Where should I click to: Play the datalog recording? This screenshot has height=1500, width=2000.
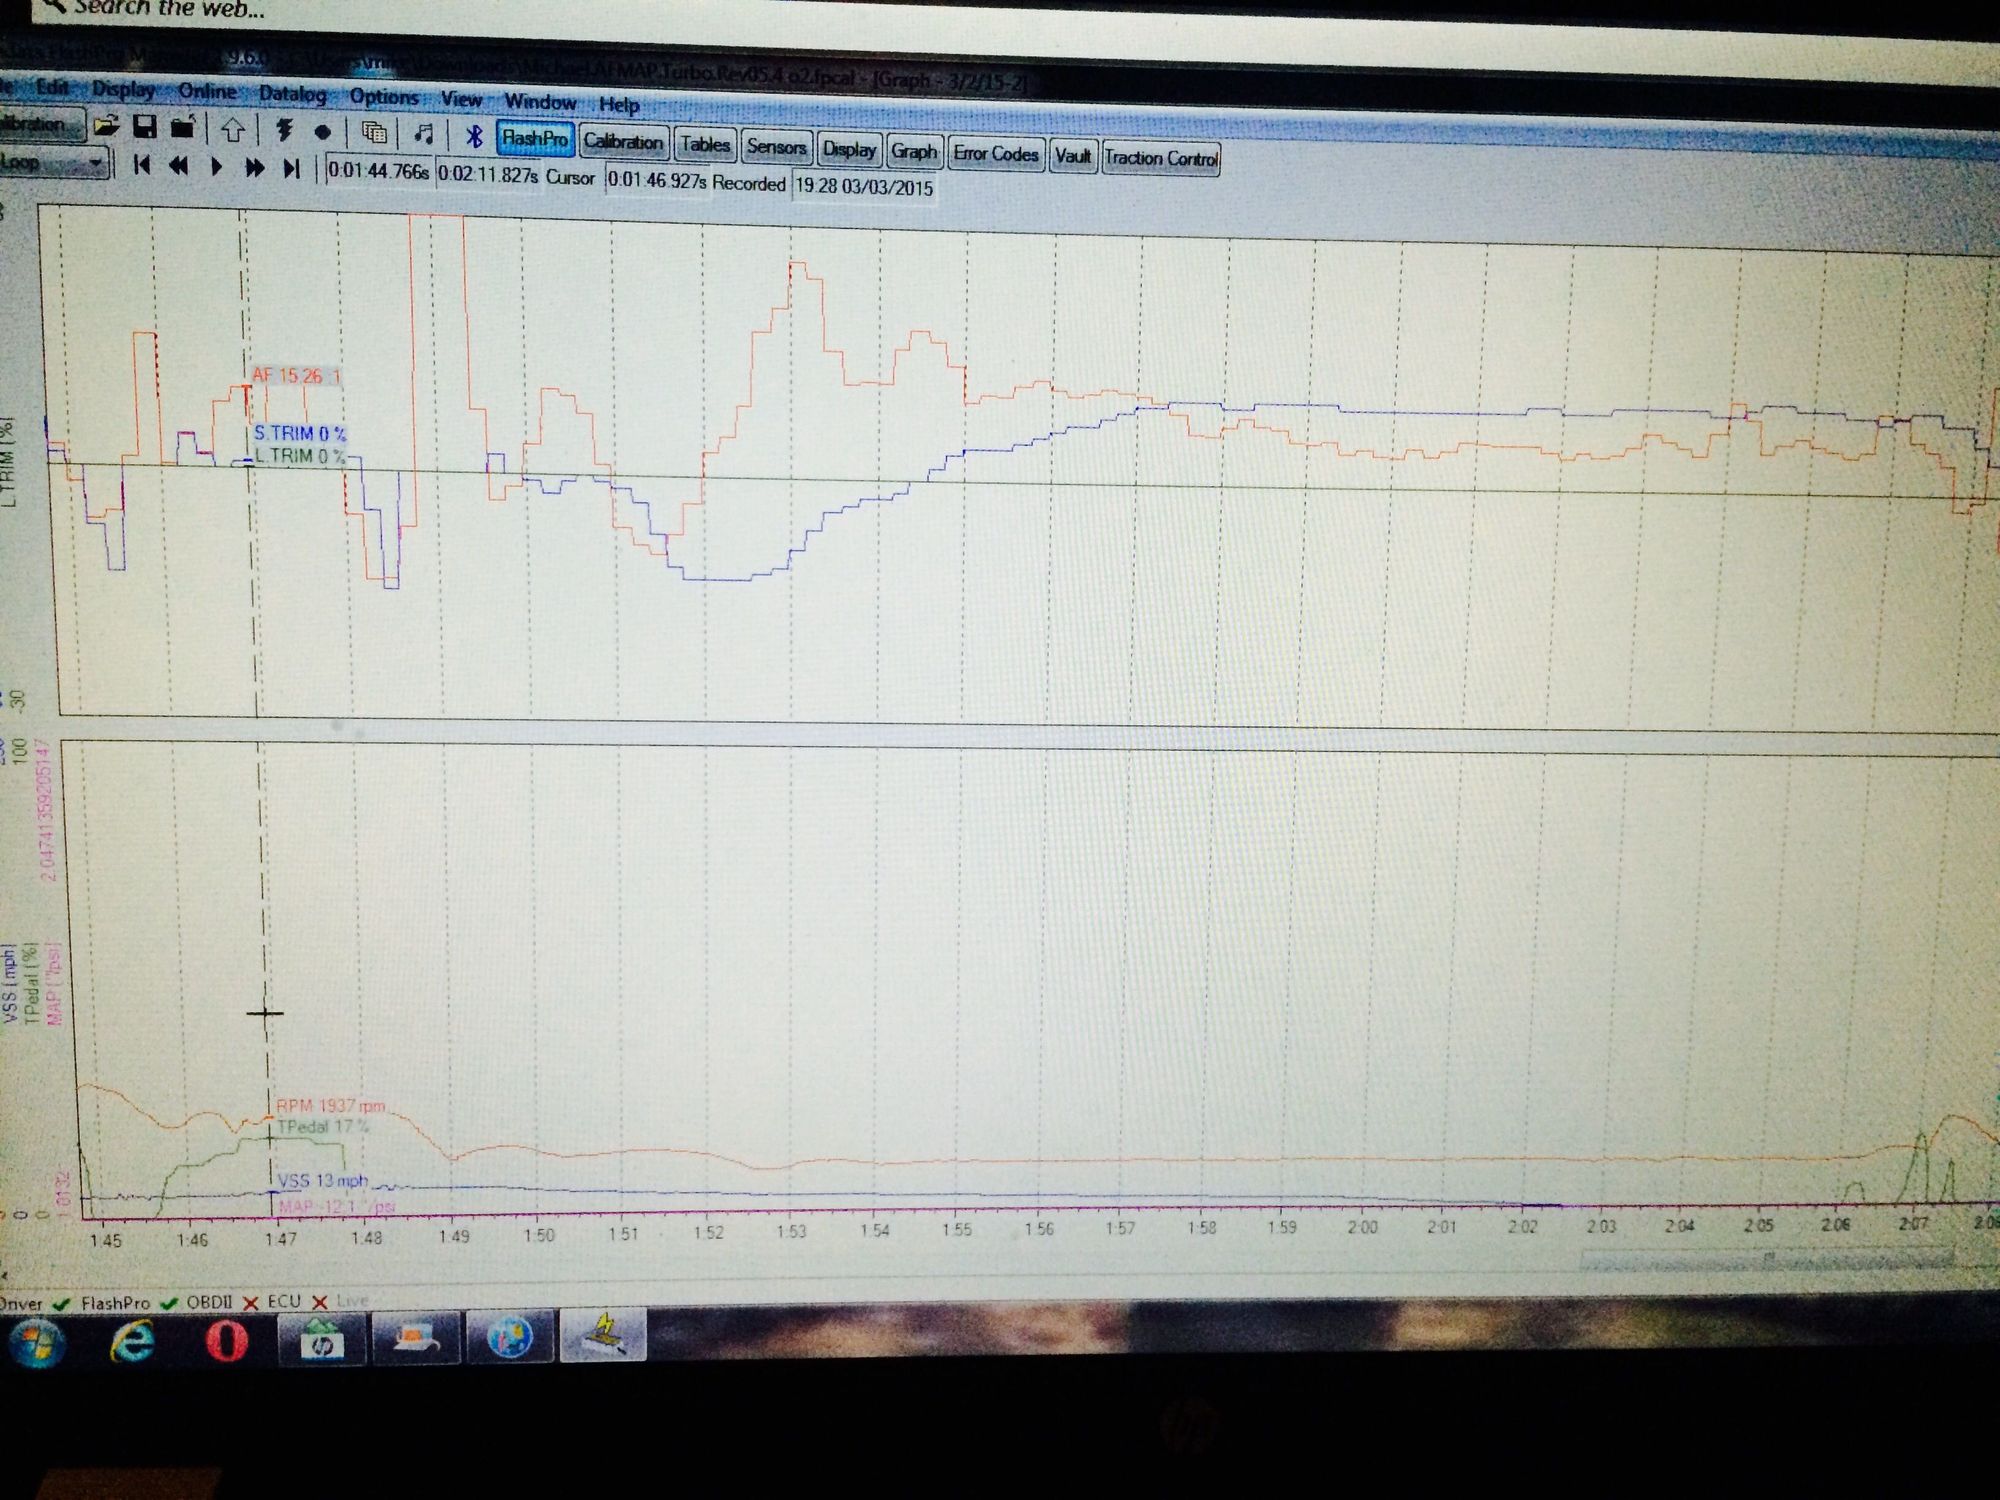click(x=216, y=166)
